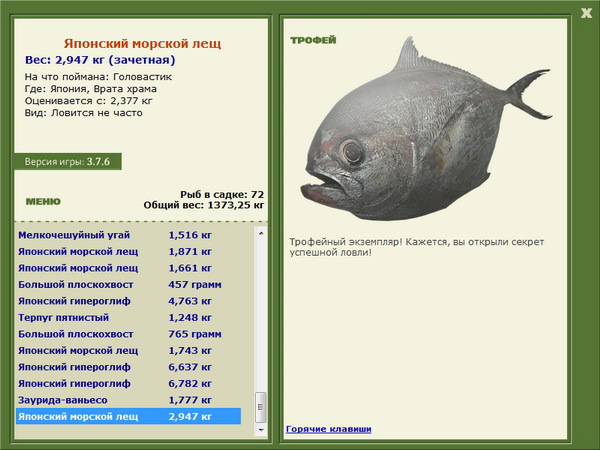Open the МЕНЮ button
600x450 pixels.
click(x=43, y=202)
